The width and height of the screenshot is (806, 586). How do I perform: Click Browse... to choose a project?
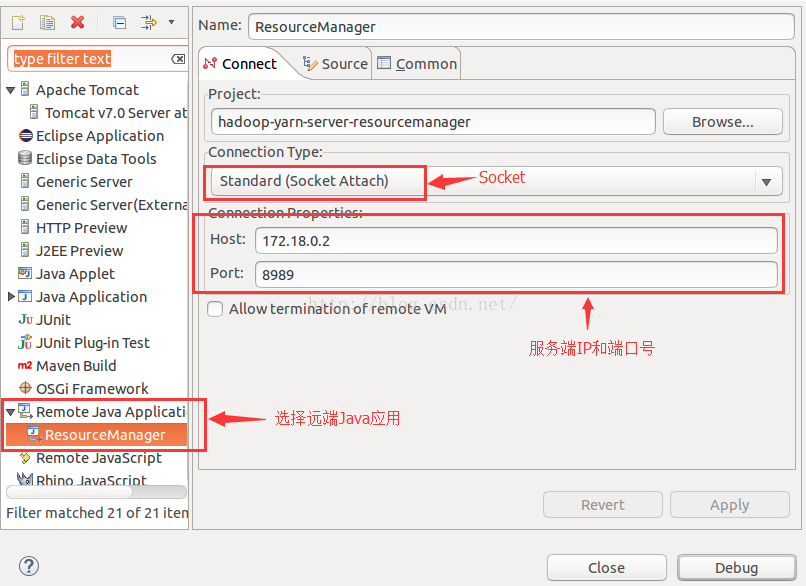point(723,122)
